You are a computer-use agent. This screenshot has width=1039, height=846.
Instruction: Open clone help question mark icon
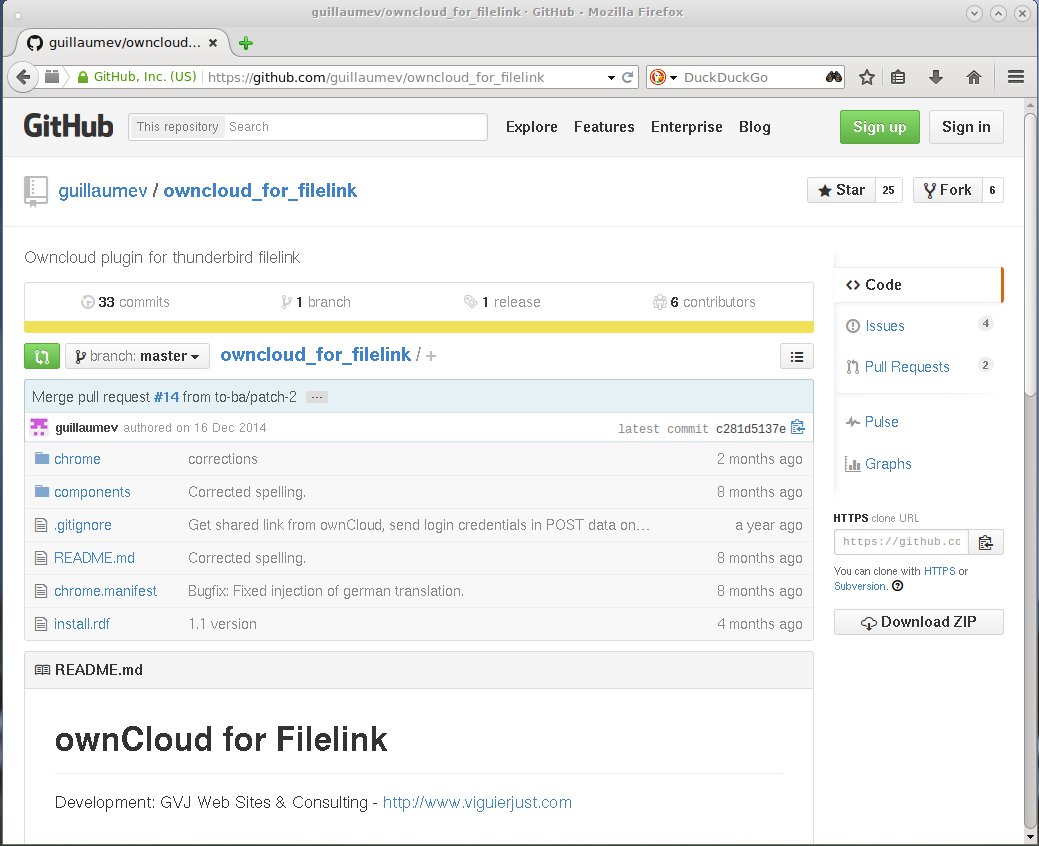(898, 586)
